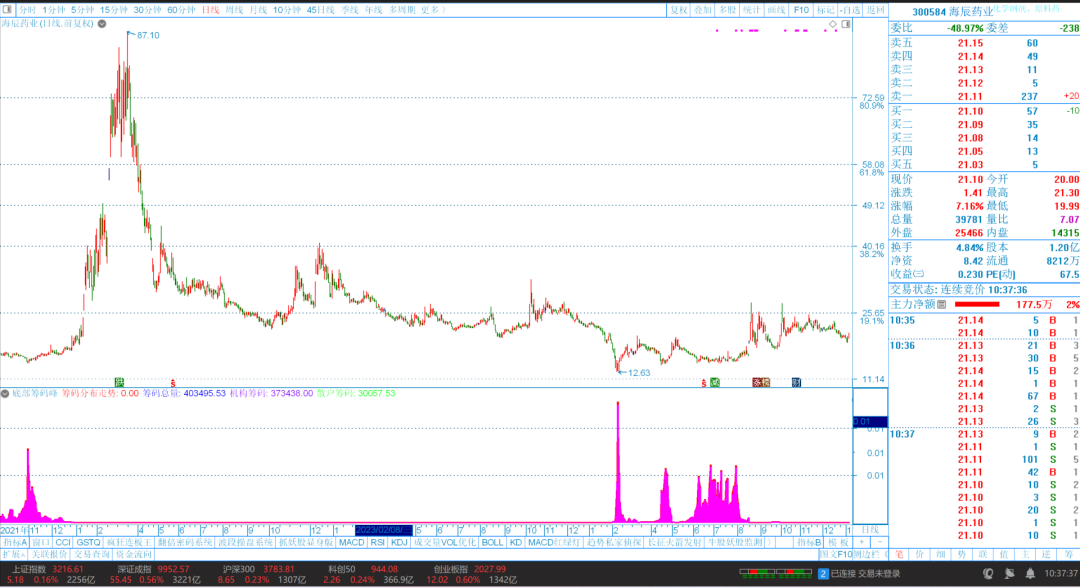
Task: Click the 标记 mark button
Action: [x=825, y=10]
